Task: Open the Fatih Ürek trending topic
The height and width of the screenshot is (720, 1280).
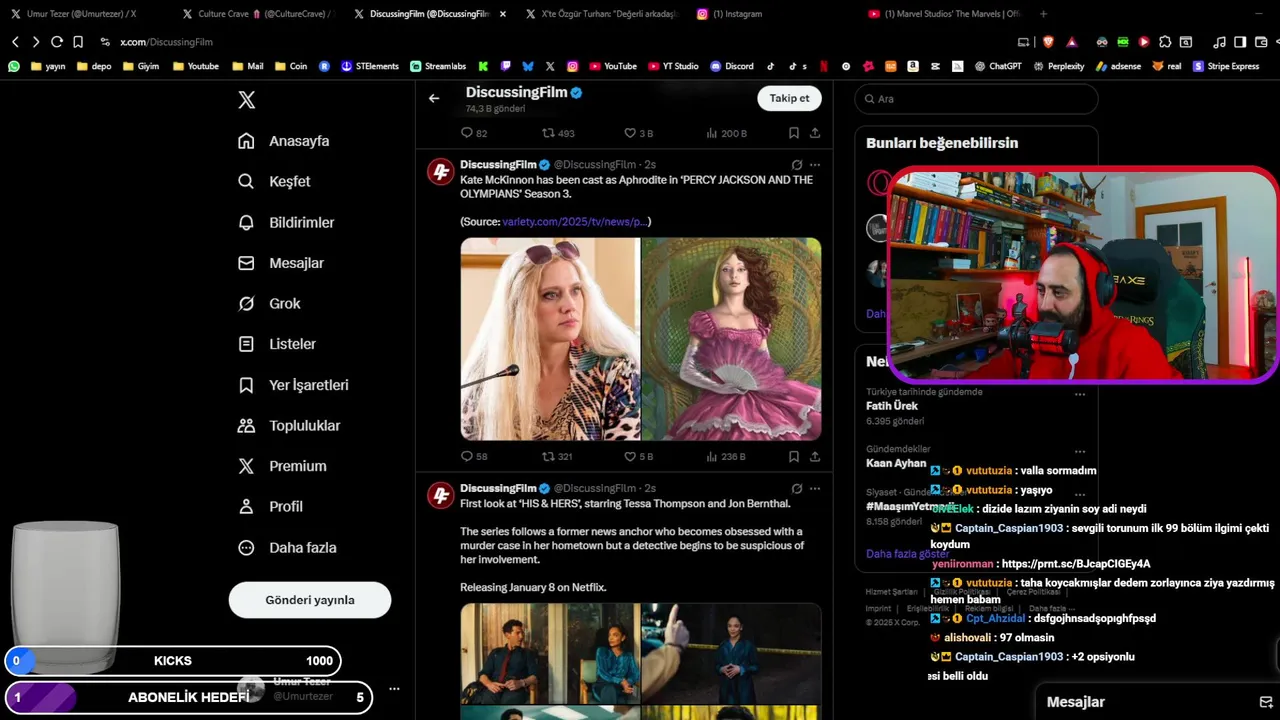Action: coord(892,406)
